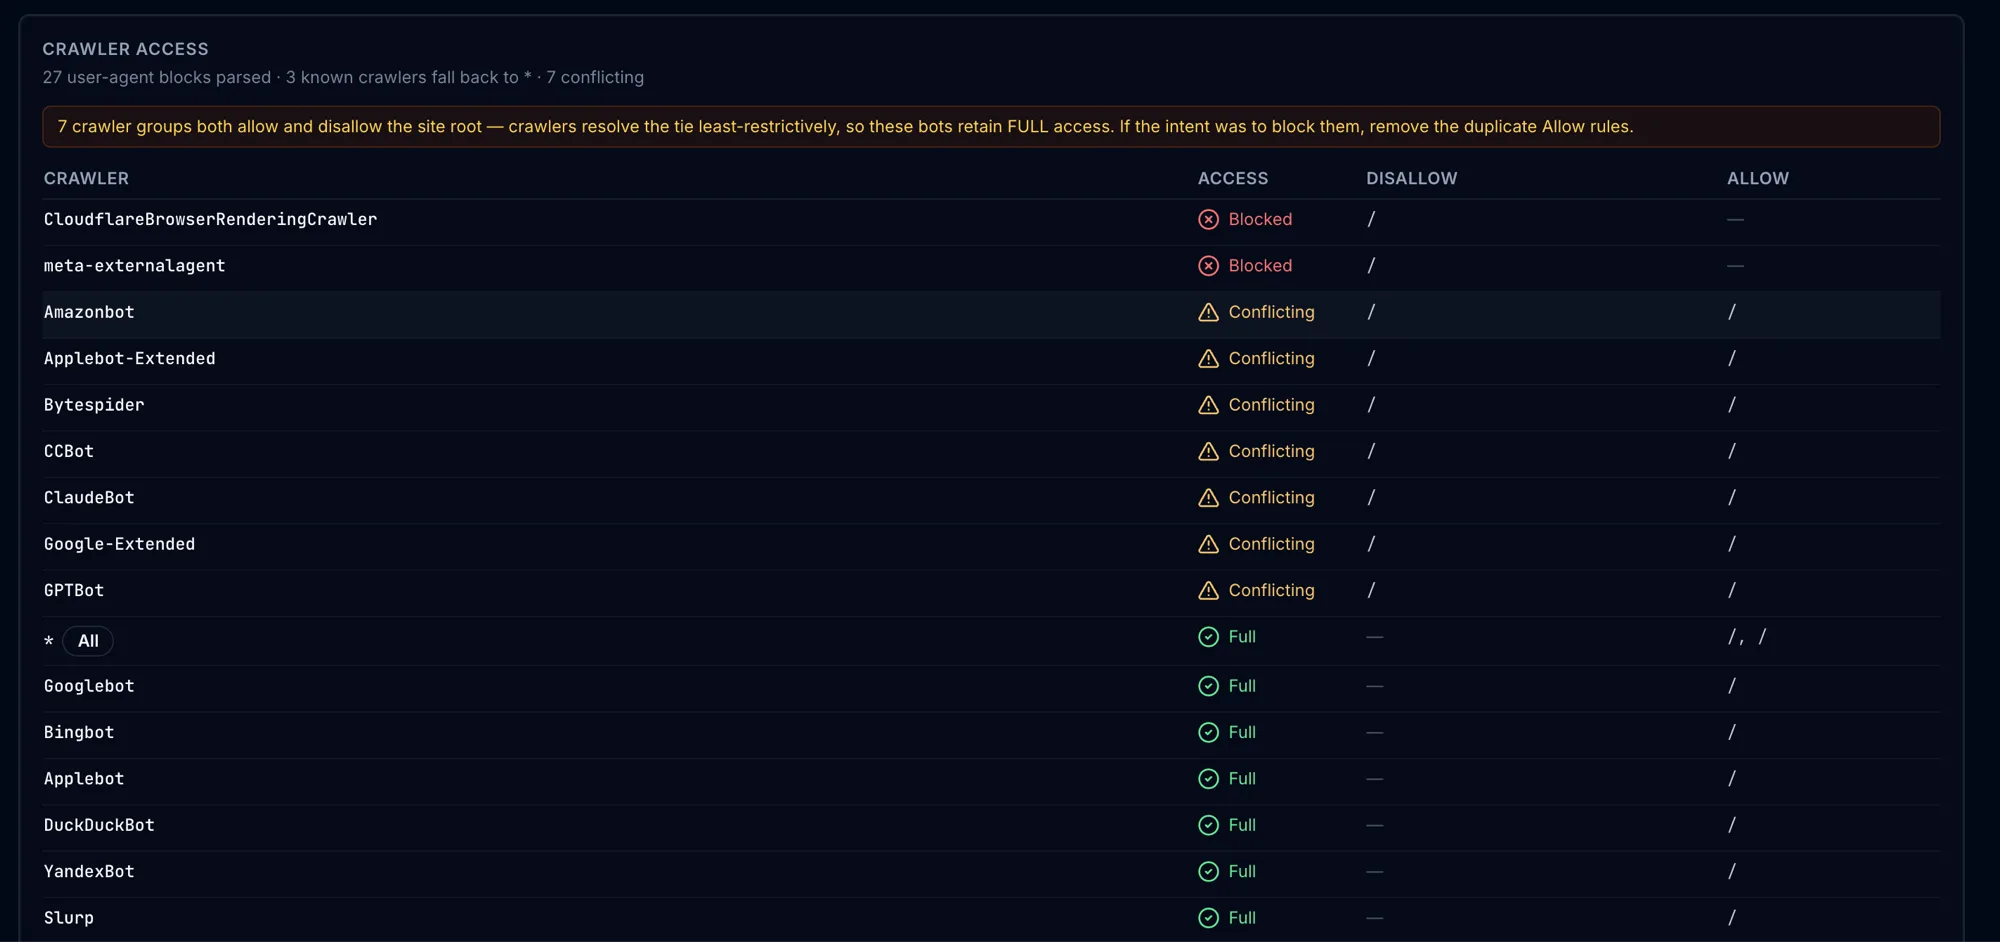Click the warning icon in CCBot row
Screen dimensions: 2000x942
pyautogui.click(x=1208, y=451)
